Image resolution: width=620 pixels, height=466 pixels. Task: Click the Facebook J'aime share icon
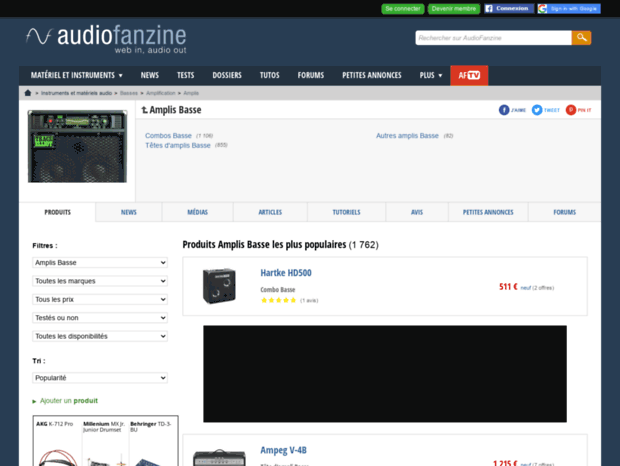pos(512,110)
